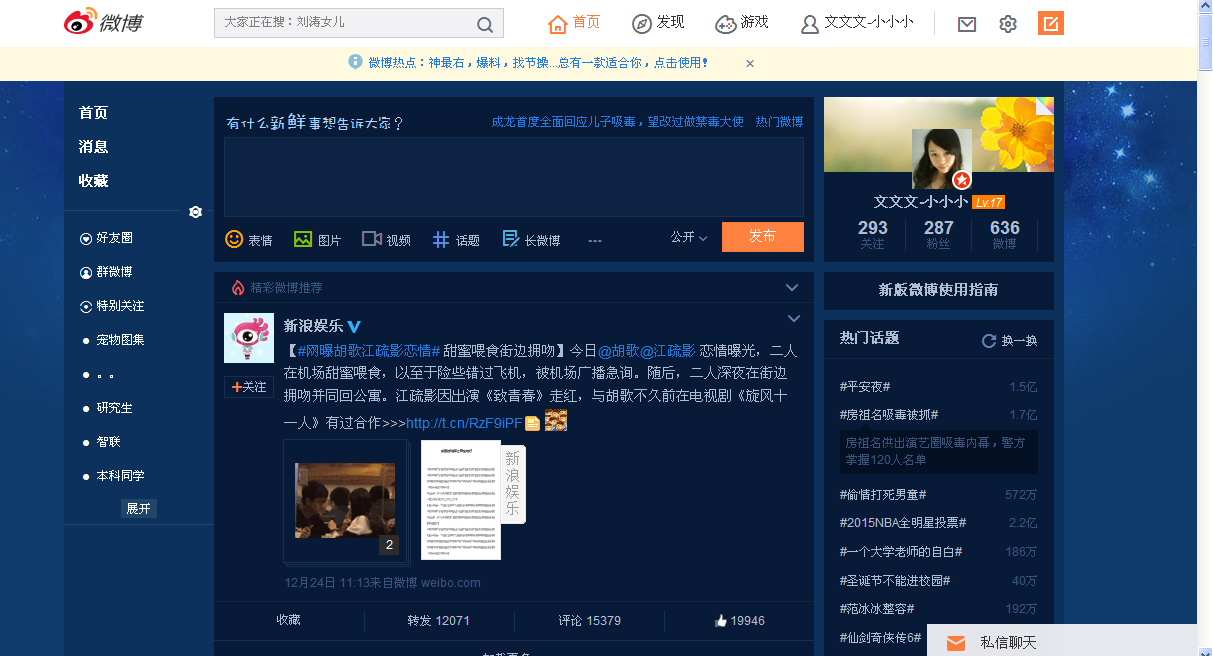
Task: Click 636 微博 count
Action: [x=1005, y=234]
